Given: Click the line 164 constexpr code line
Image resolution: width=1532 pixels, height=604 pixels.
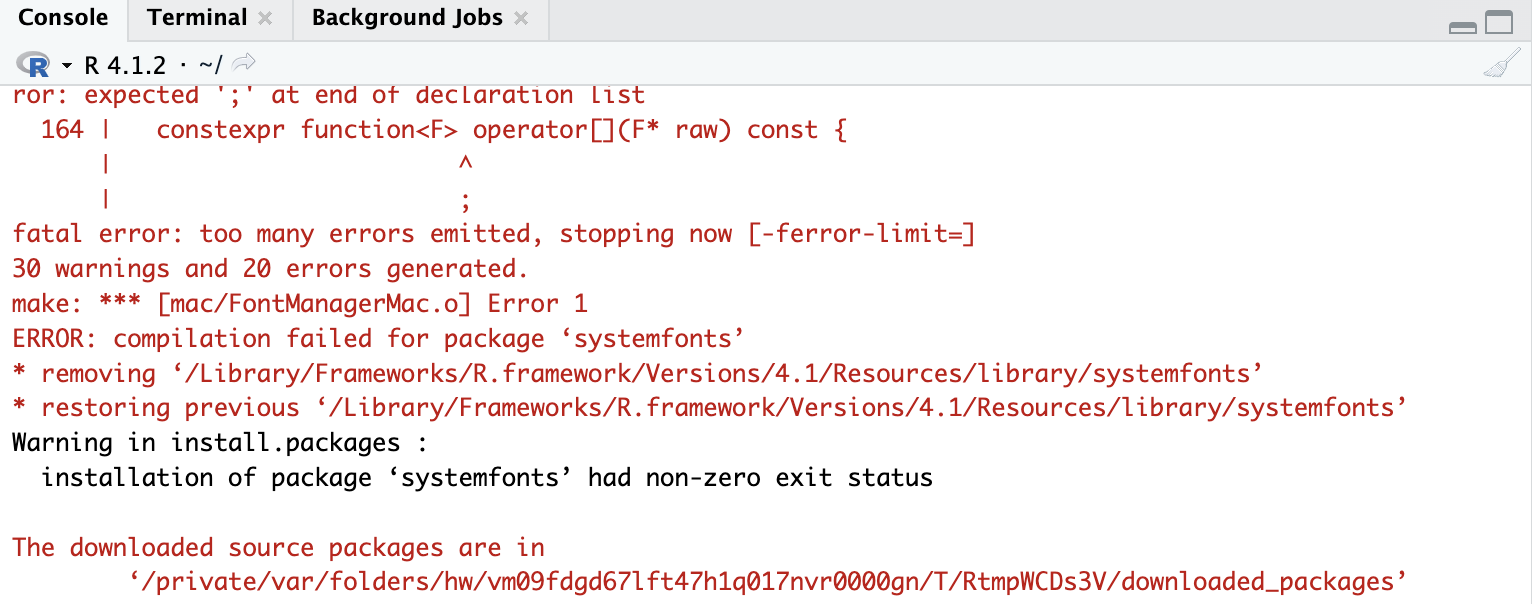Looking at the screenshot, I should pyautogui.click(x=443, y=130).
